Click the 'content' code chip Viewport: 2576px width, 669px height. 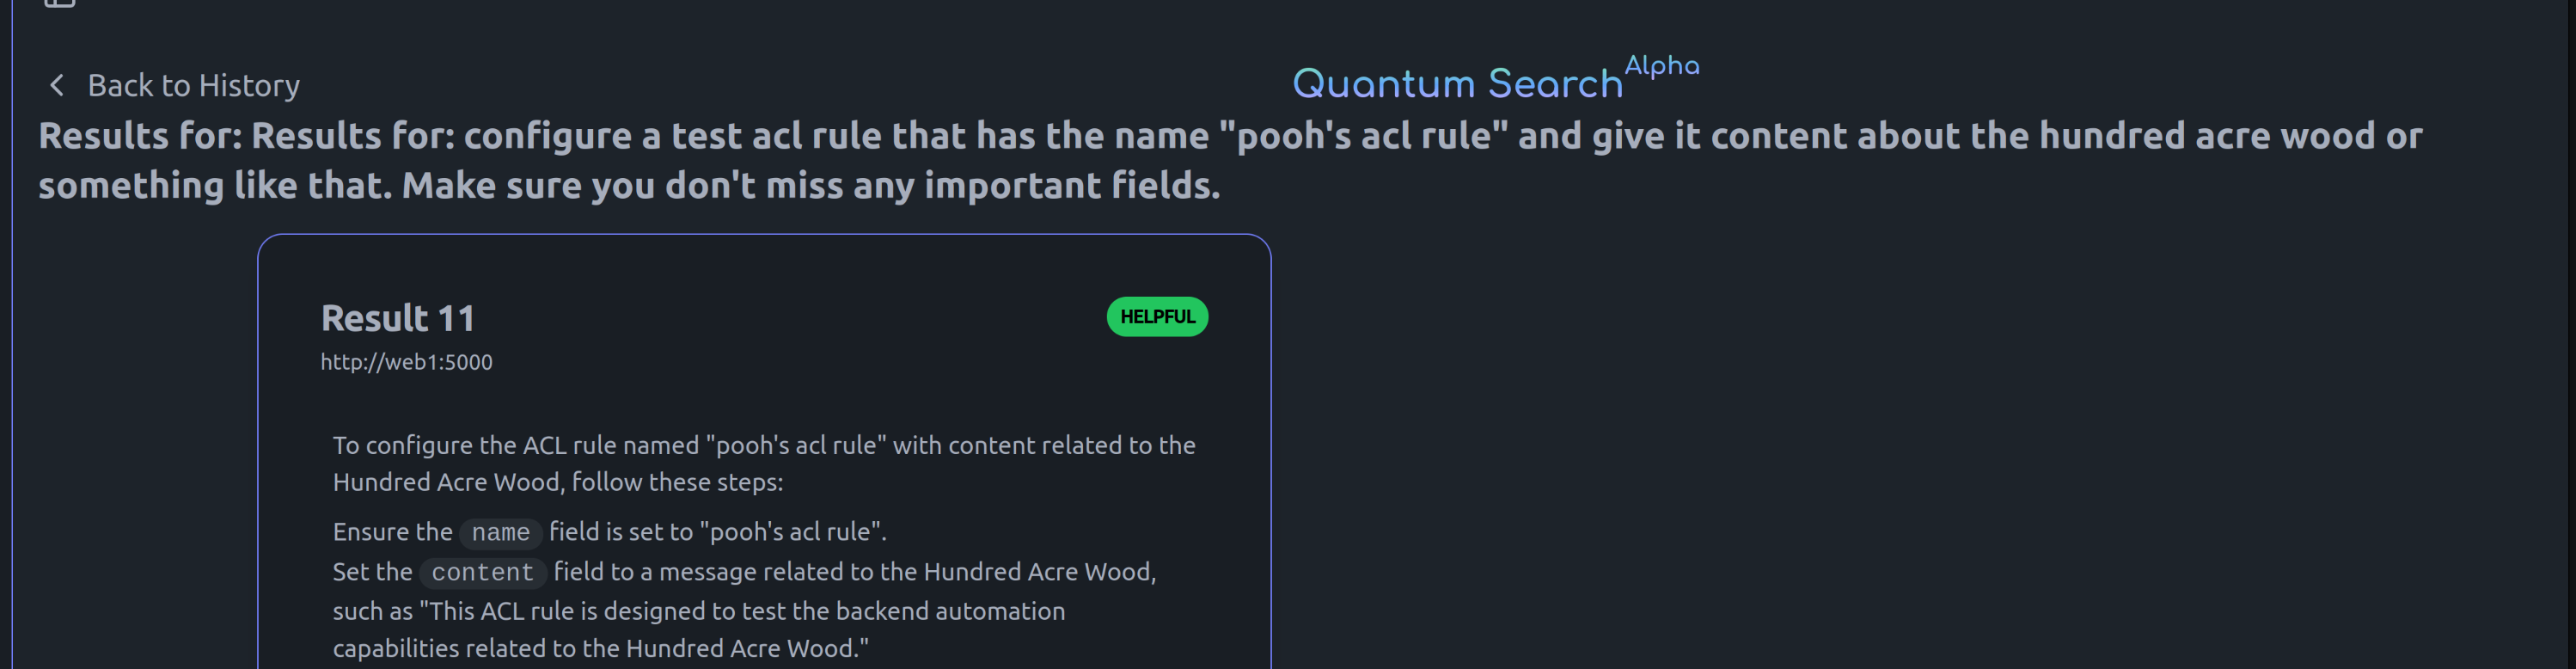[x=482, y=573]
